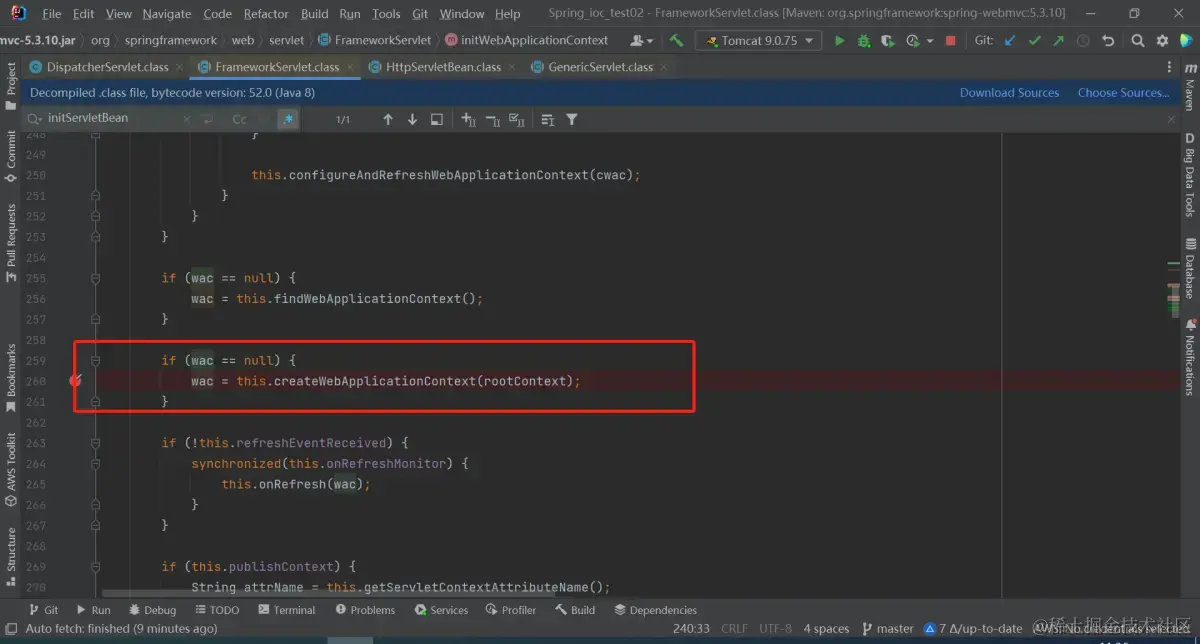Collapse code block at line 263 fold marker
1200x644 pixels.
pyautogui.click(x=95, y=443)
